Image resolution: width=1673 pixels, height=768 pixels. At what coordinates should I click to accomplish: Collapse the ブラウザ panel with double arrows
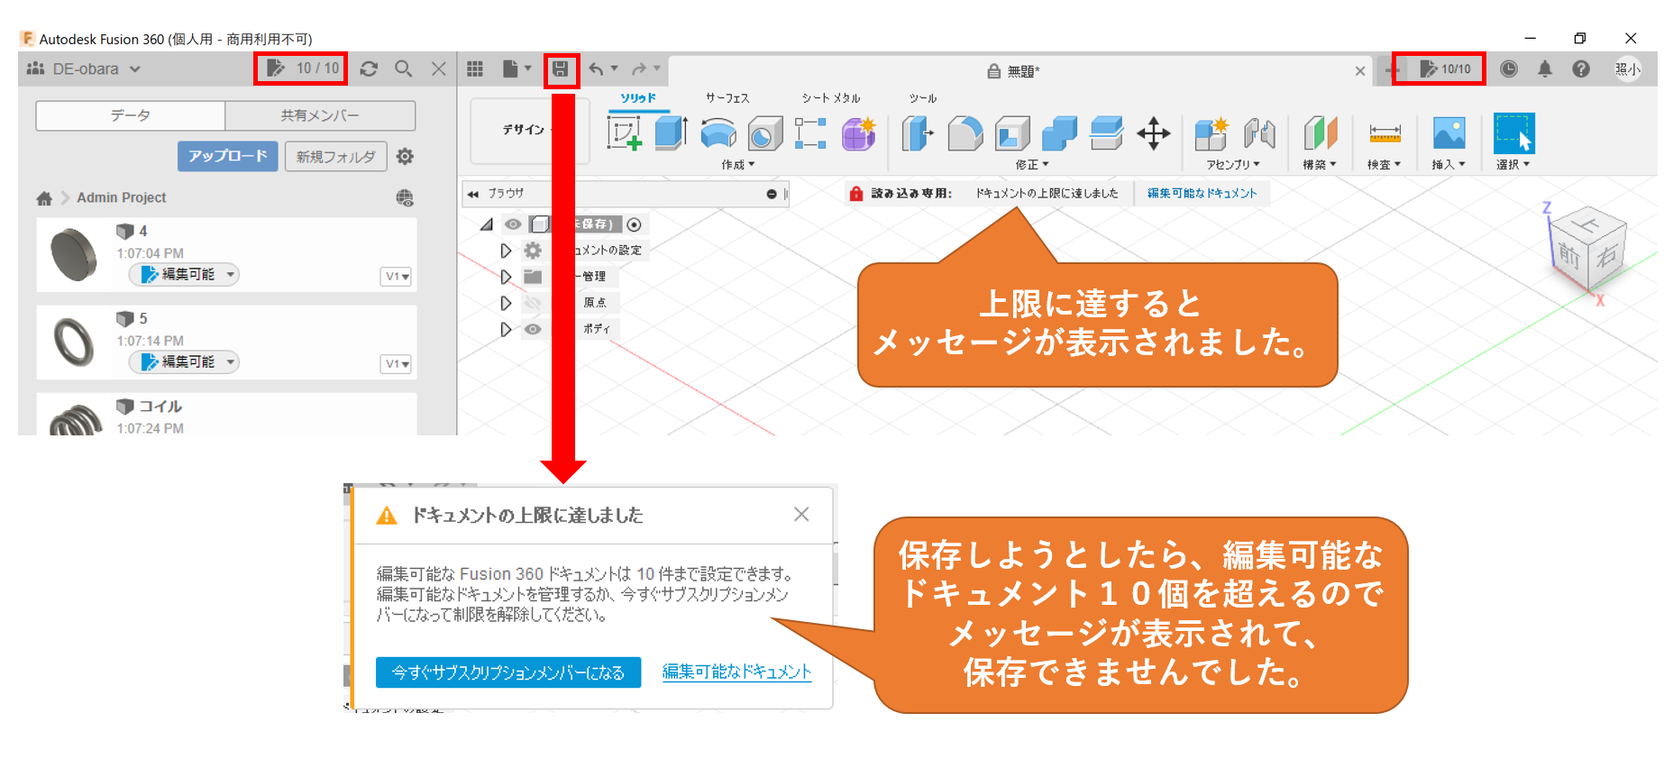tap(472, 194)
